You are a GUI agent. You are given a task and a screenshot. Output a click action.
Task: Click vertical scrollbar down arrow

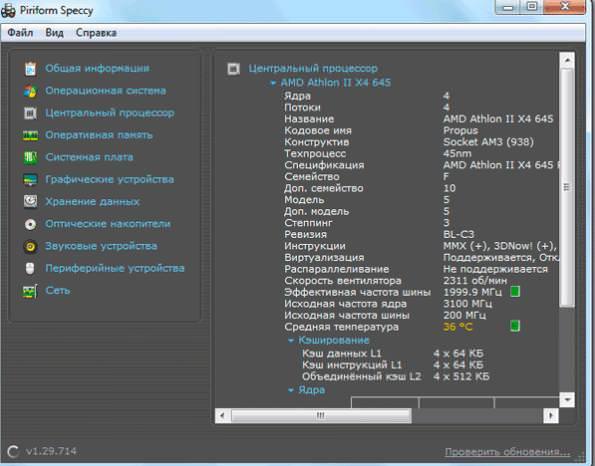pyautogui.click(x=567, y=399)
